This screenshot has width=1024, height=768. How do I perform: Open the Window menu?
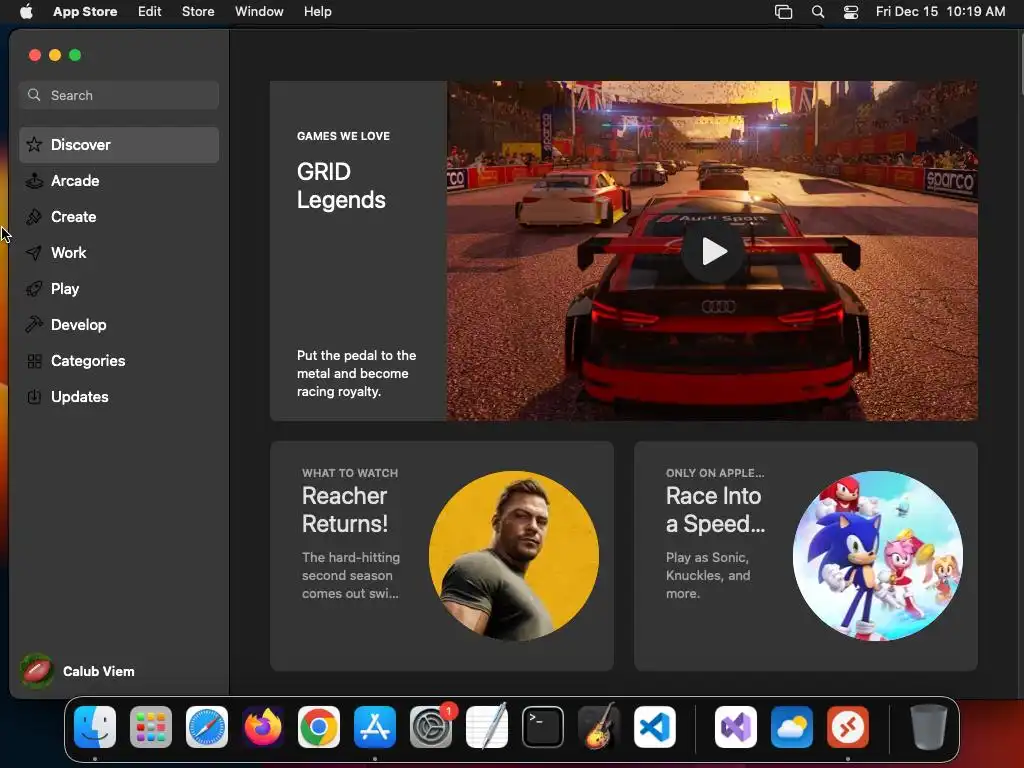[x=259, y=11]
